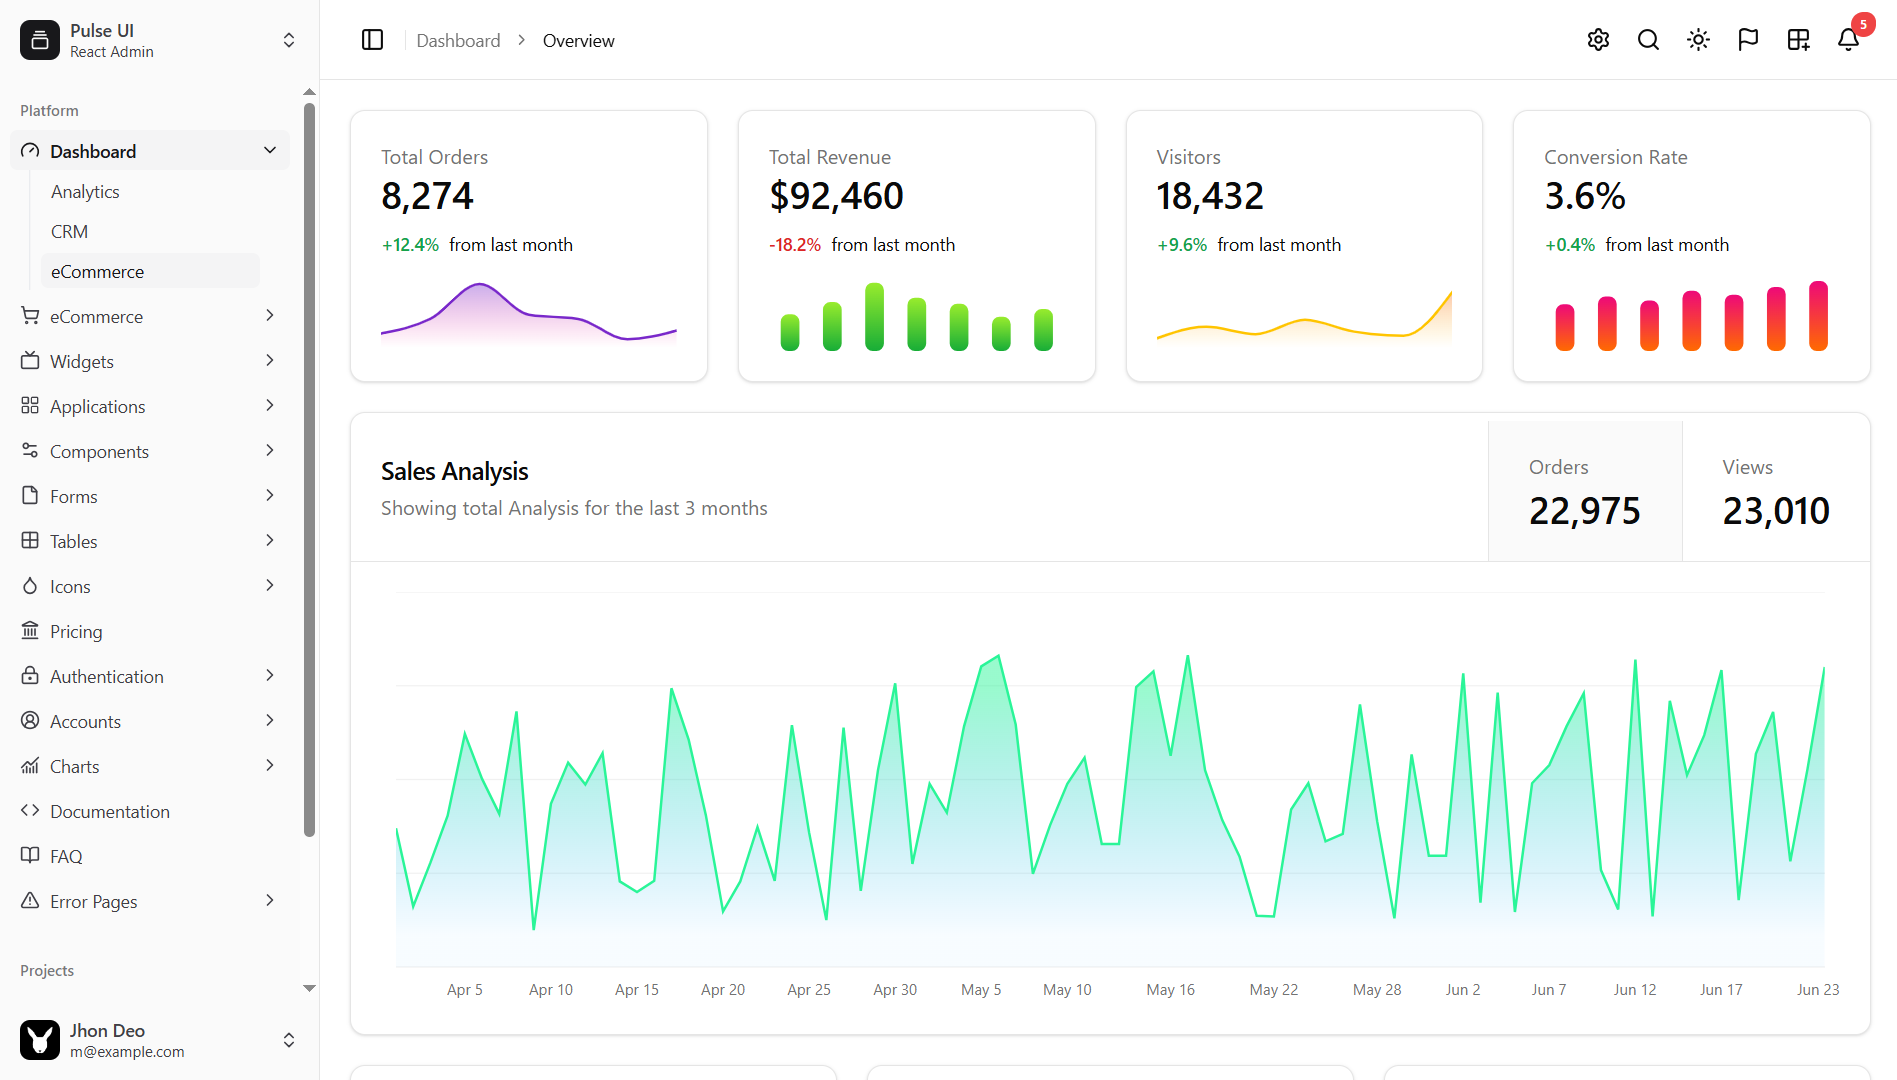Image resolution: width=1897 pixels, height=1080 pixels.
Task: Click the Components sliders icon
Action: tap(30, 451)
